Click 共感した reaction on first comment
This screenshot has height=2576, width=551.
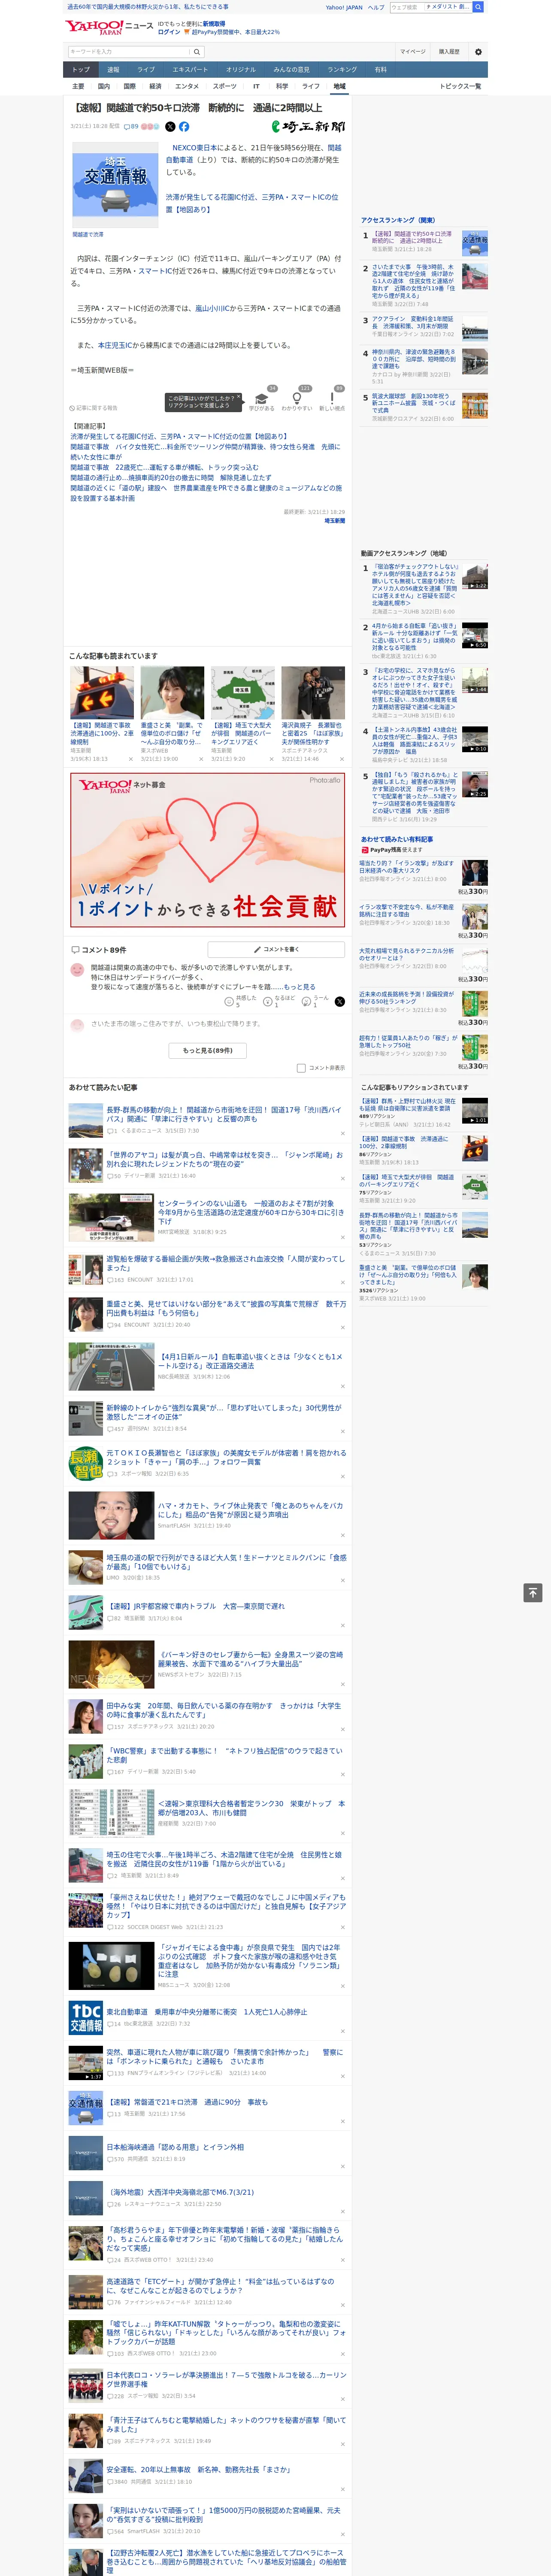[x=241, y=1001]
